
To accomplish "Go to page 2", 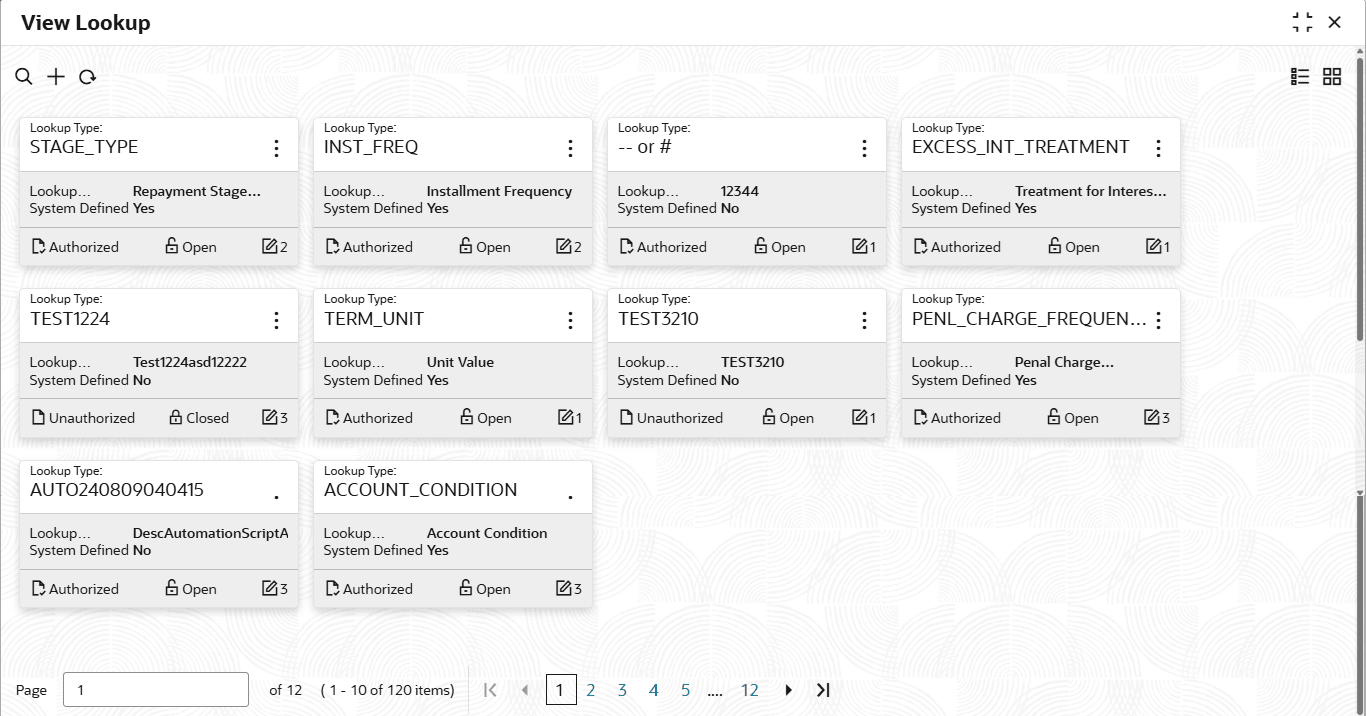I will click(x=591, y=690).
